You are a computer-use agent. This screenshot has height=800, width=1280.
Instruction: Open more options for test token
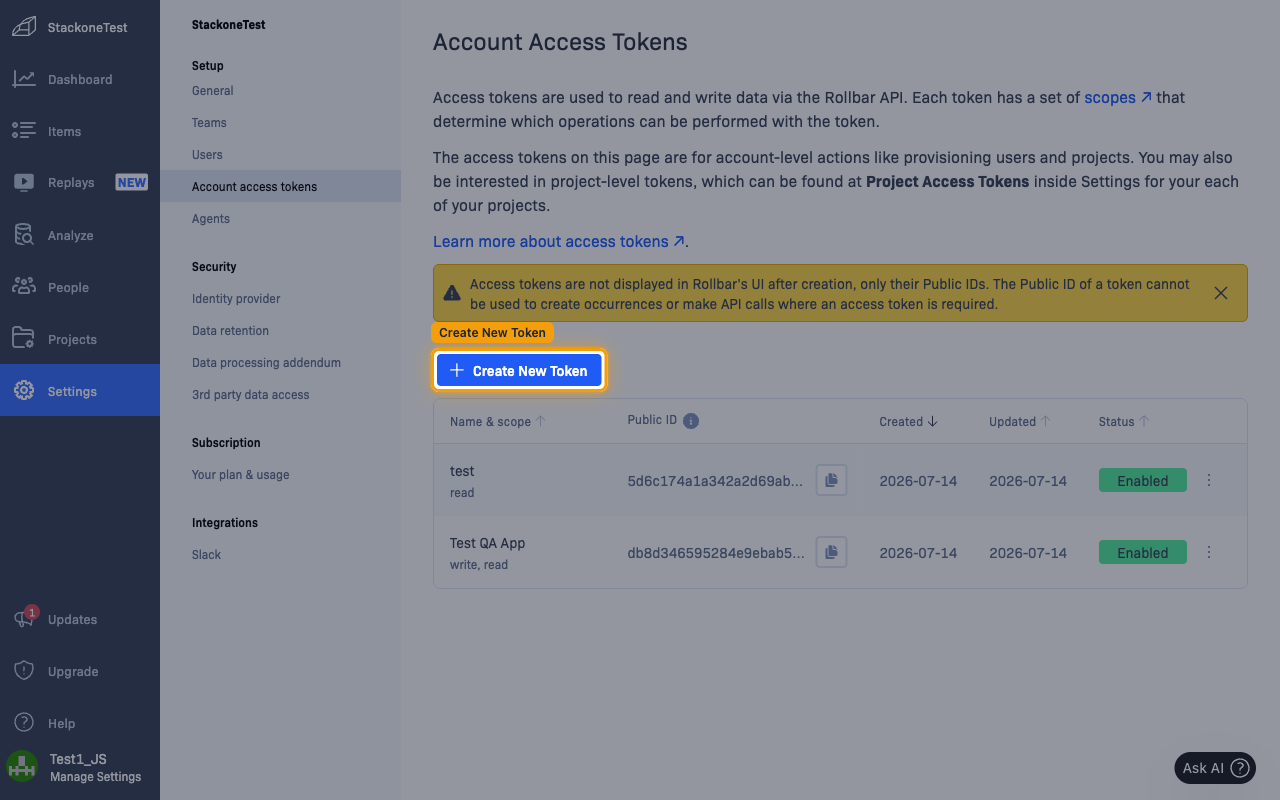(1209, 480)
